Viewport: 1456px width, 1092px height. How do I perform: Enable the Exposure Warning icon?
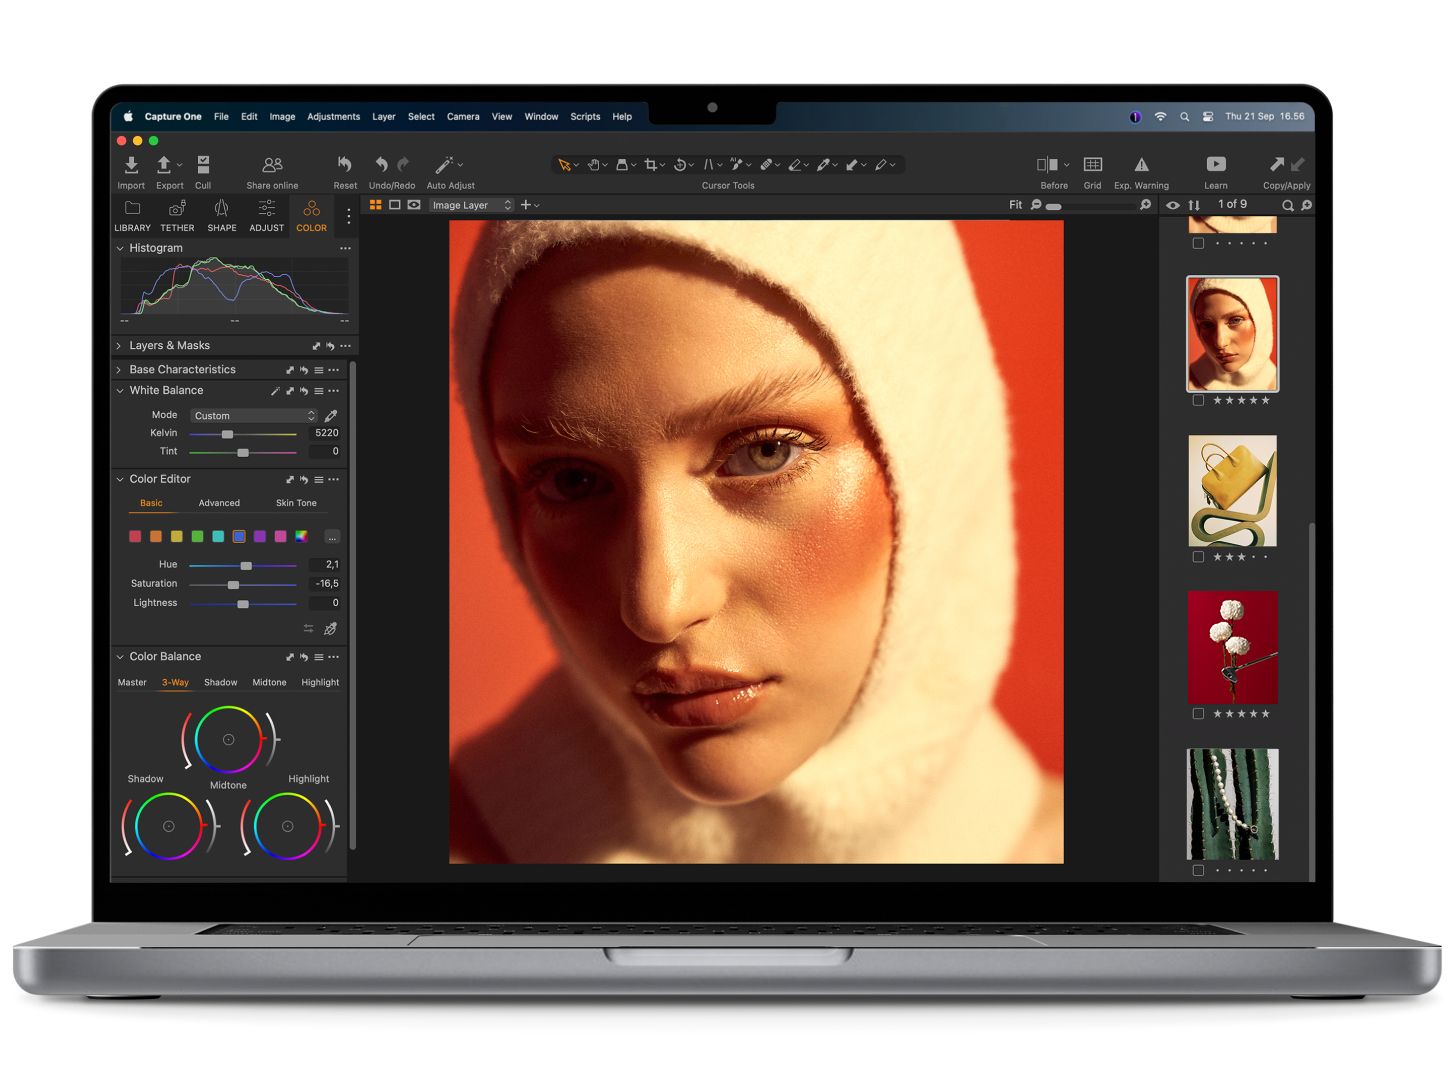tap(1141, 165)
